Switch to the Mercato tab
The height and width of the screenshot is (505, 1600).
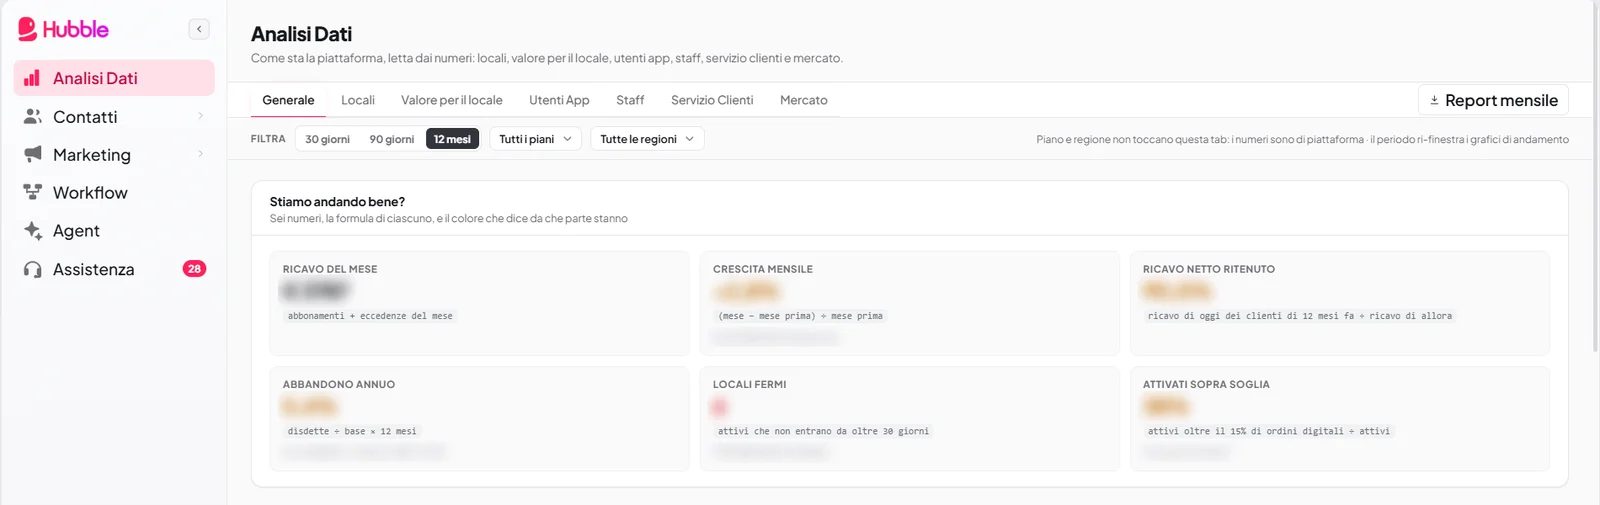[x=804, y=100]
